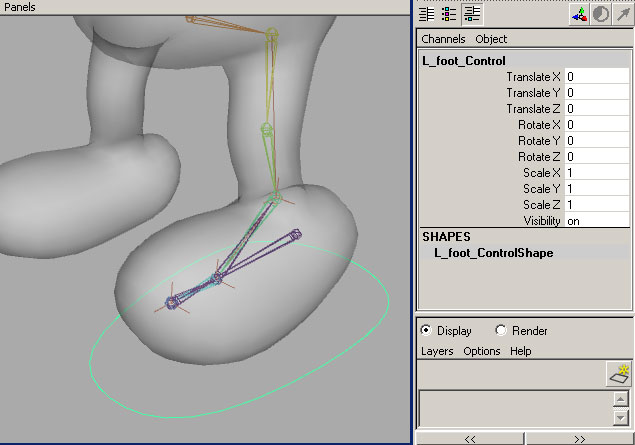The height and width of the screenshot is (445, 635).
Task: Select the Render radio button
Action: pos(501,330)
